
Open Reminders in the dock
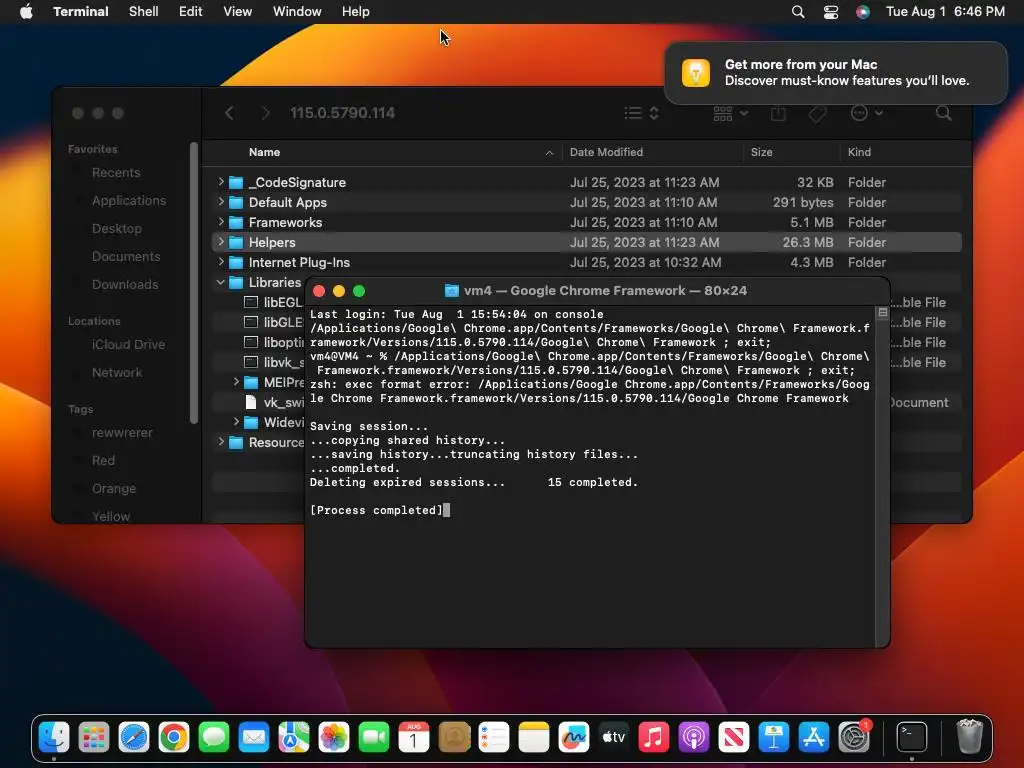pyautogui.click(x=494, y=737)
